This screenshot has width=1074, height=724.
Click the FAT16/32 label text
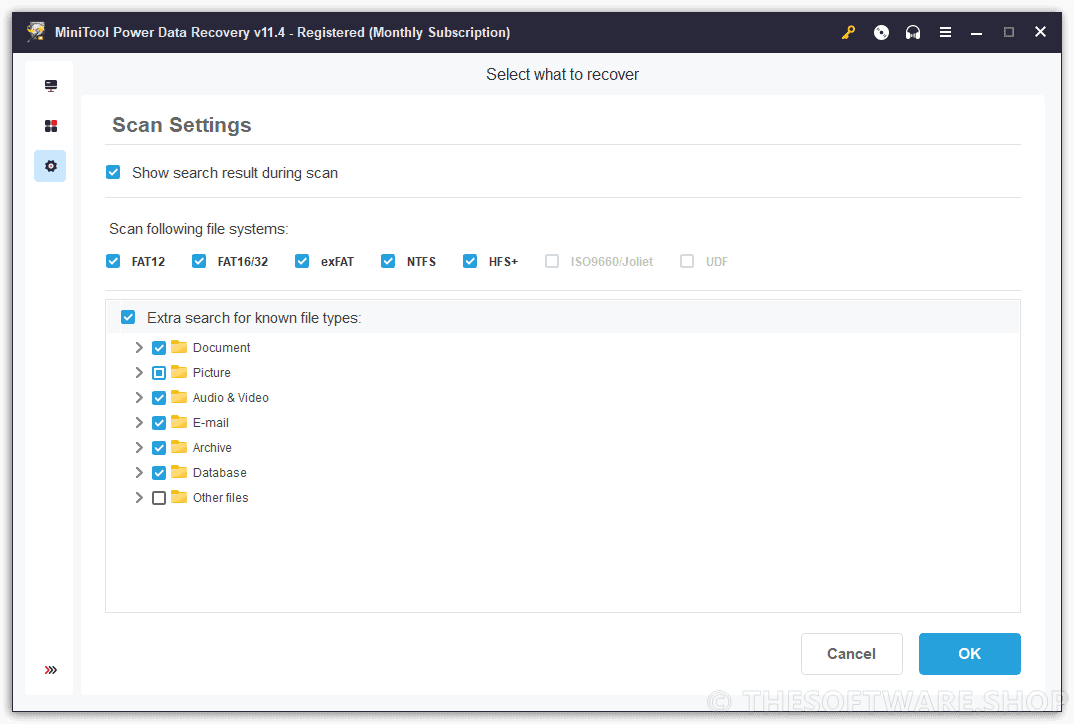pos(243,262)
